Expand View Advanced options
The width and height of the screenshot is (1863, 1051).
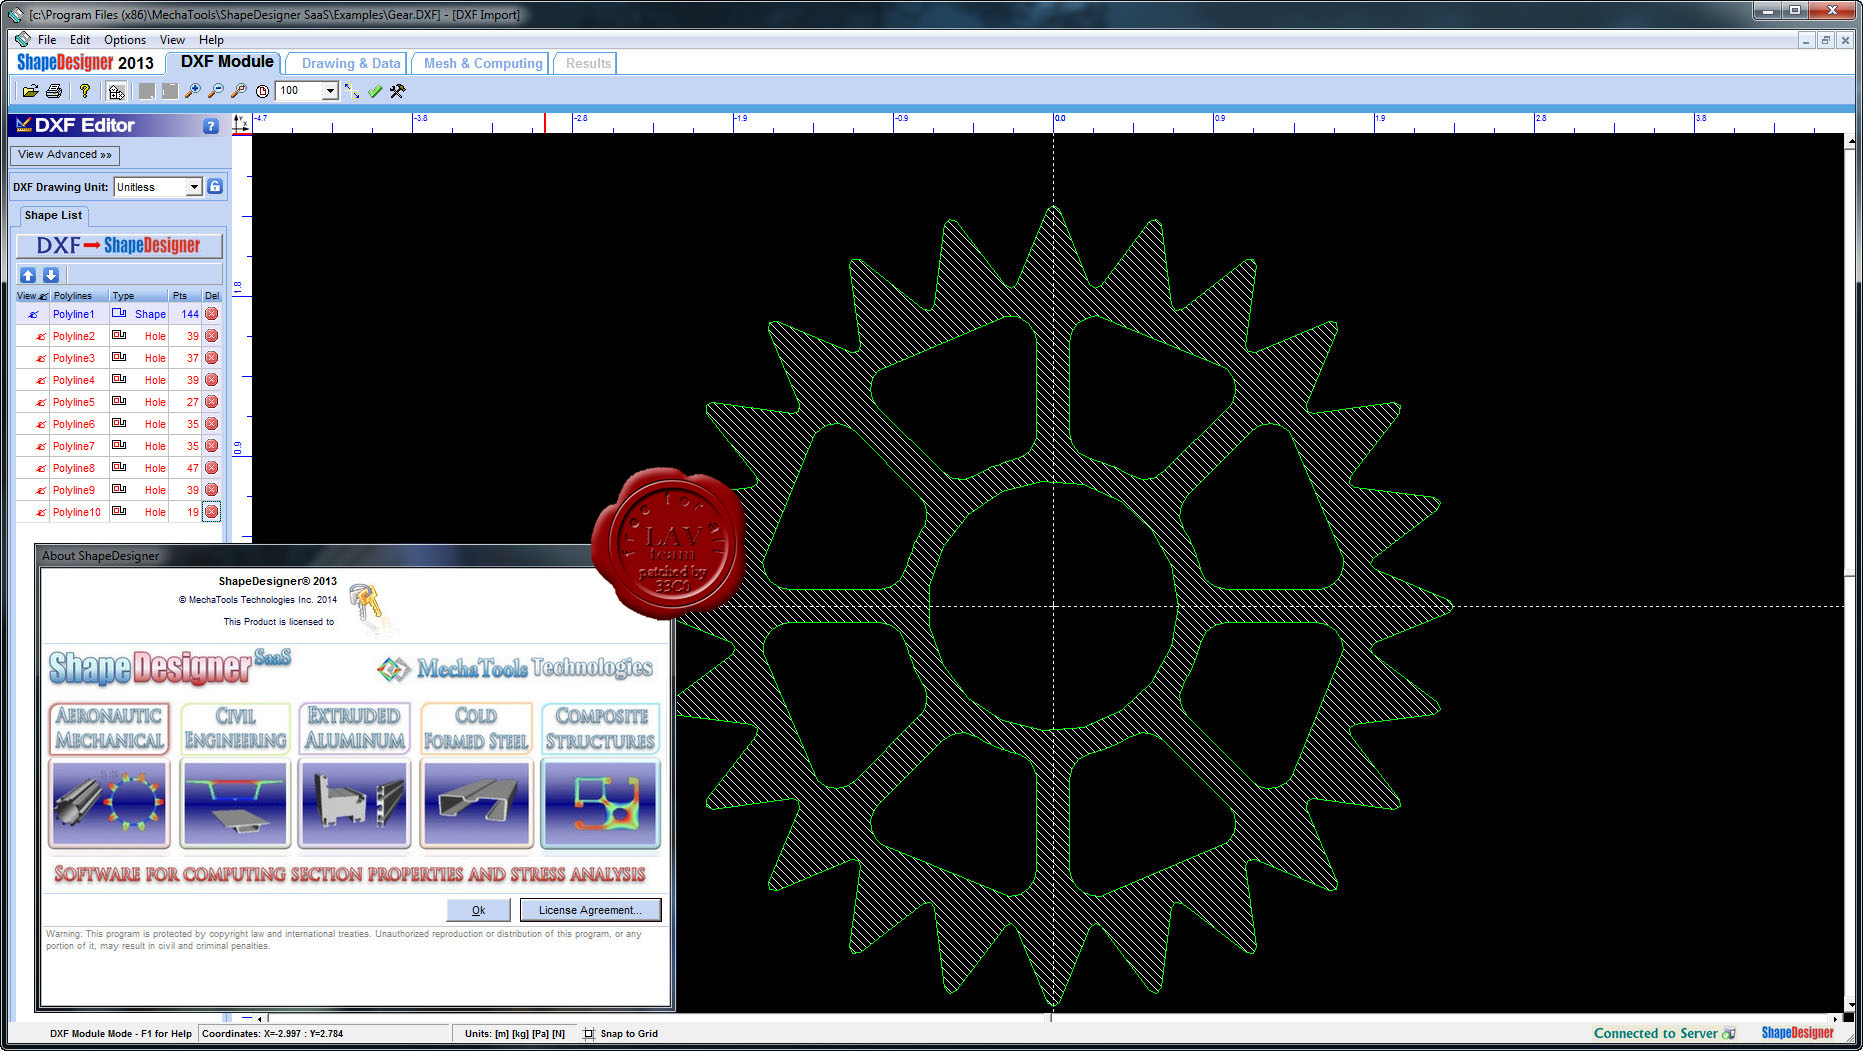[x=65, y=155]
